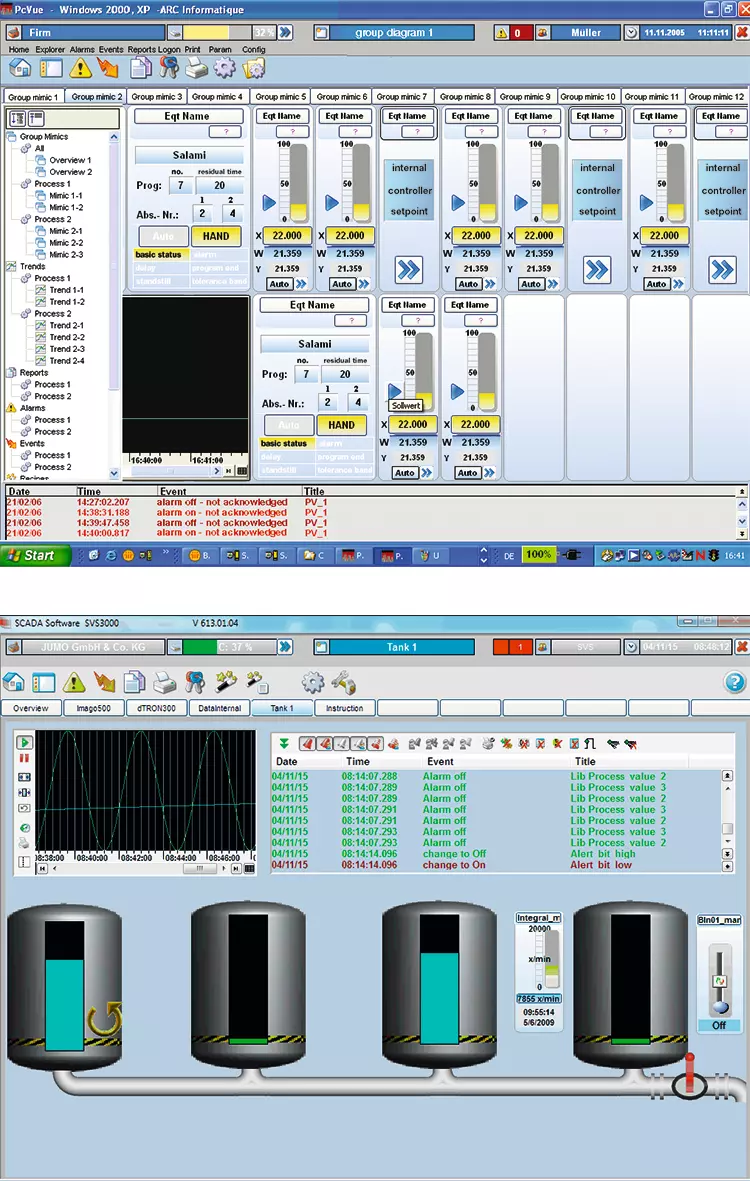Toggle HAND mode in the upper Salami panel

pos(216,236)
